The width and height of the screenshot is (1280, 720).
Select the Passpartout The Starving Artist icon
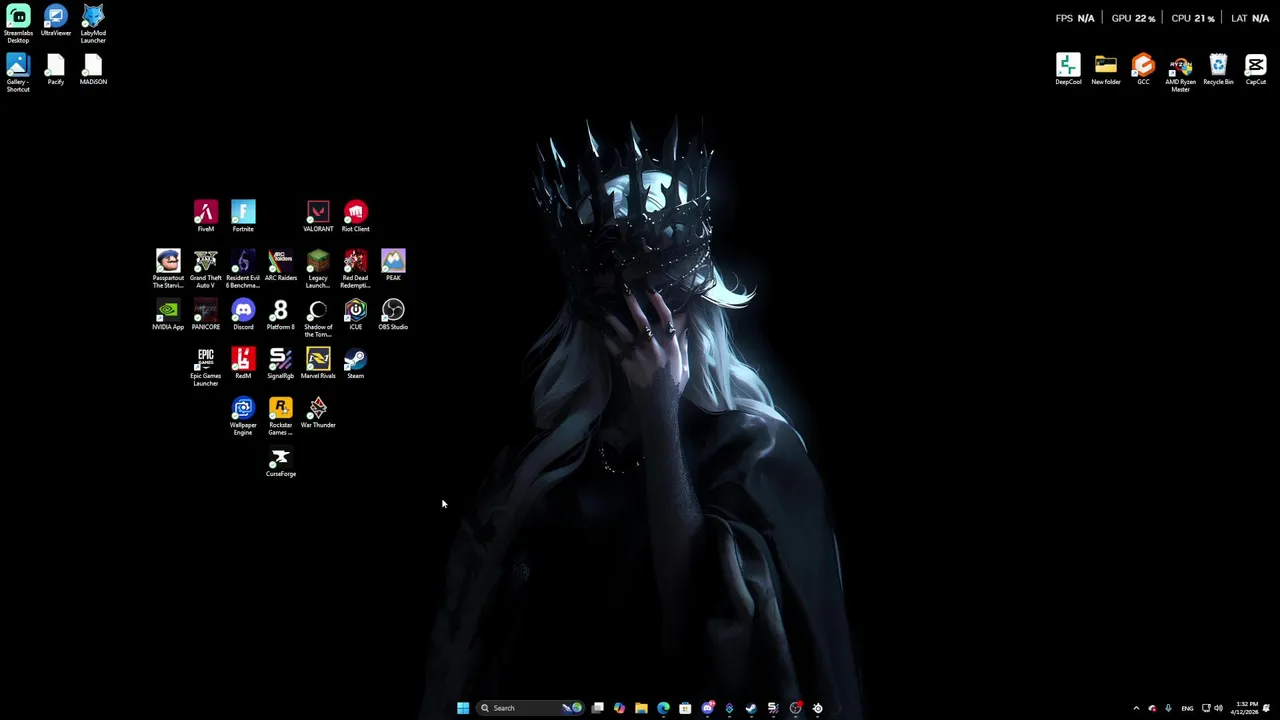(168, 269)
